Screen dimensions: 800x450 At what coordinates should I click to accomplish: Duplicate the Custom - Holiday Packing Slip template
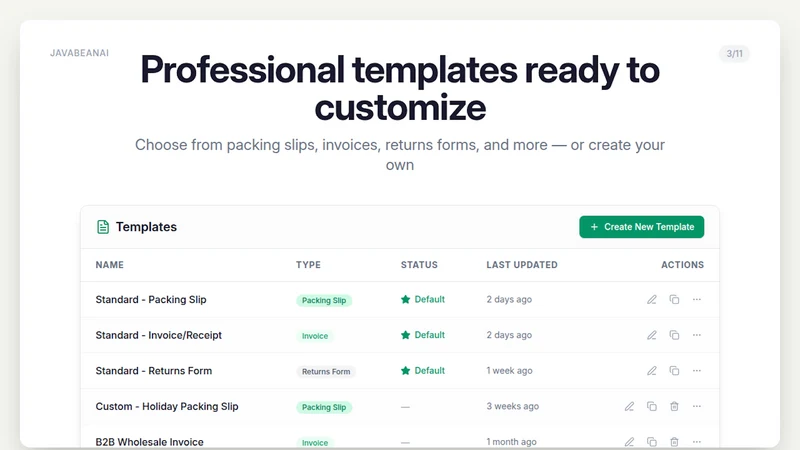pyautogui.click(x=652, y=407)
